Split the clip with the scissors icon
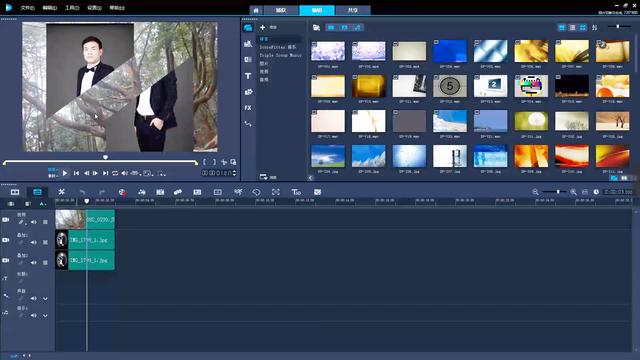This screenshot has width=640, height=360. tap(224, 162)
